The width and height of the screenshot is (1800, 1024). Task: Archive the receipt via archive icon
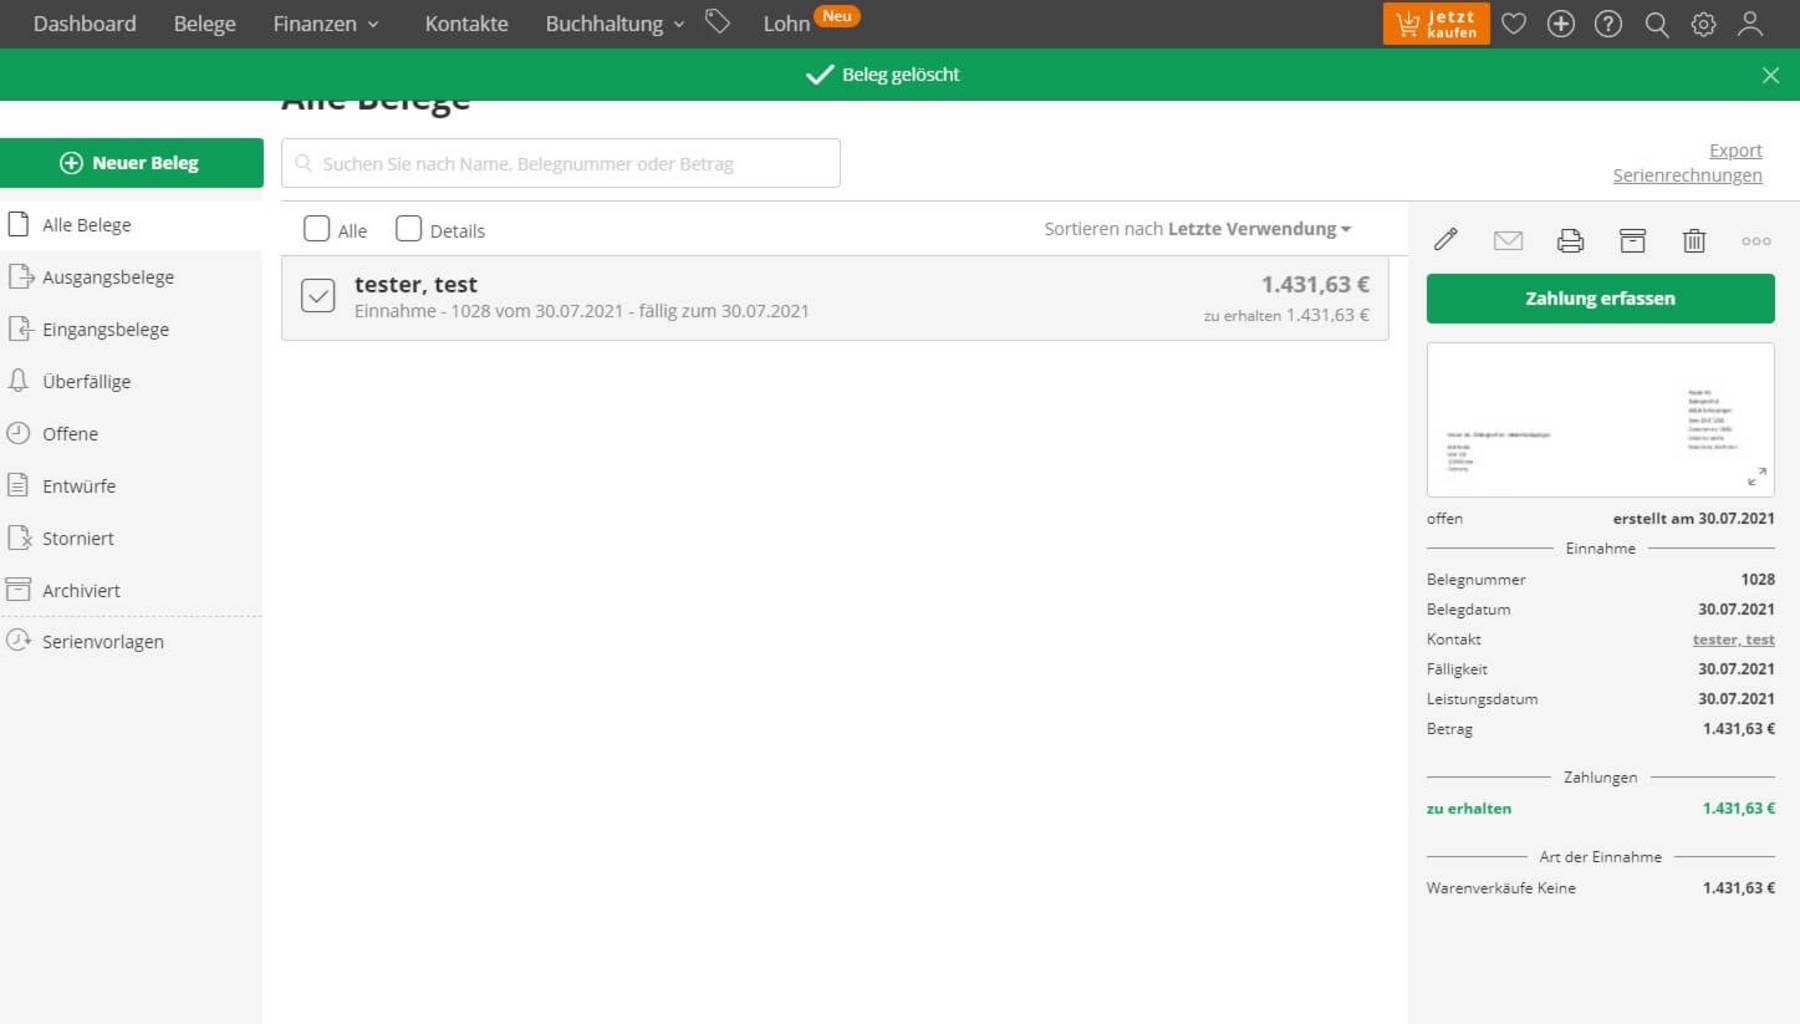coord(1632,240)
